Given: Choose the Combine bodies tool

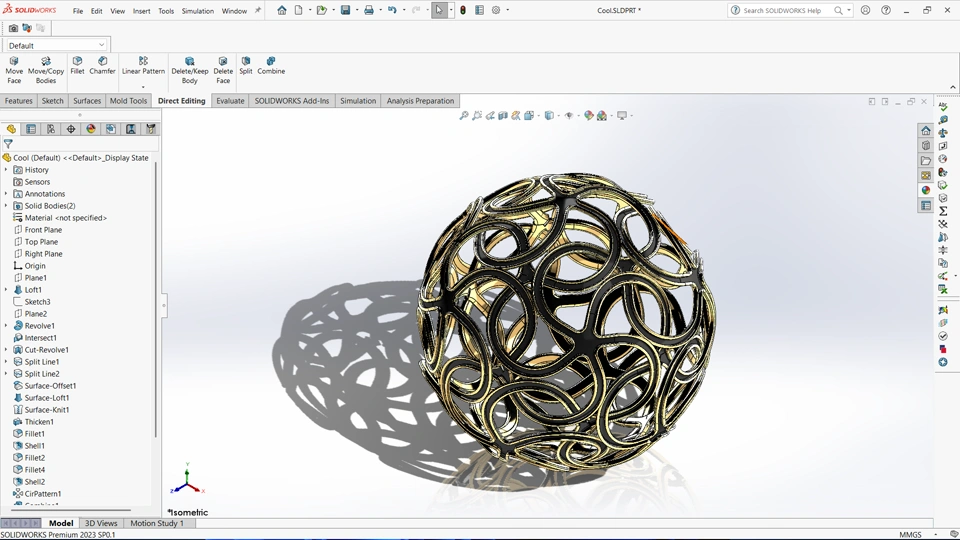Looking at the screenshot, I should pyautogui.click(x=271, y=62).
